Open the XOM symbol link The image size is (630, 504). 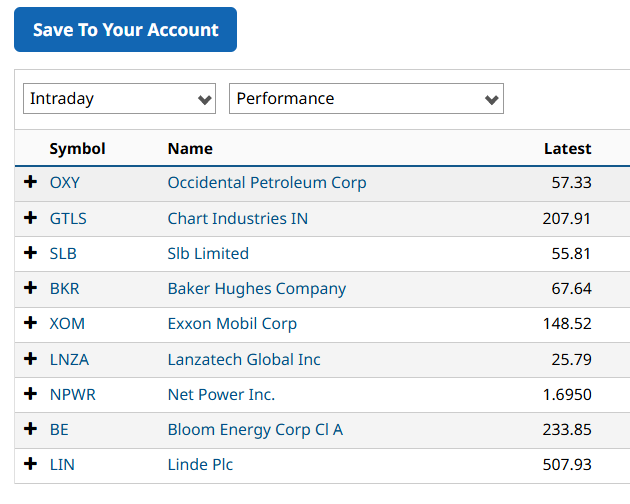66,323
